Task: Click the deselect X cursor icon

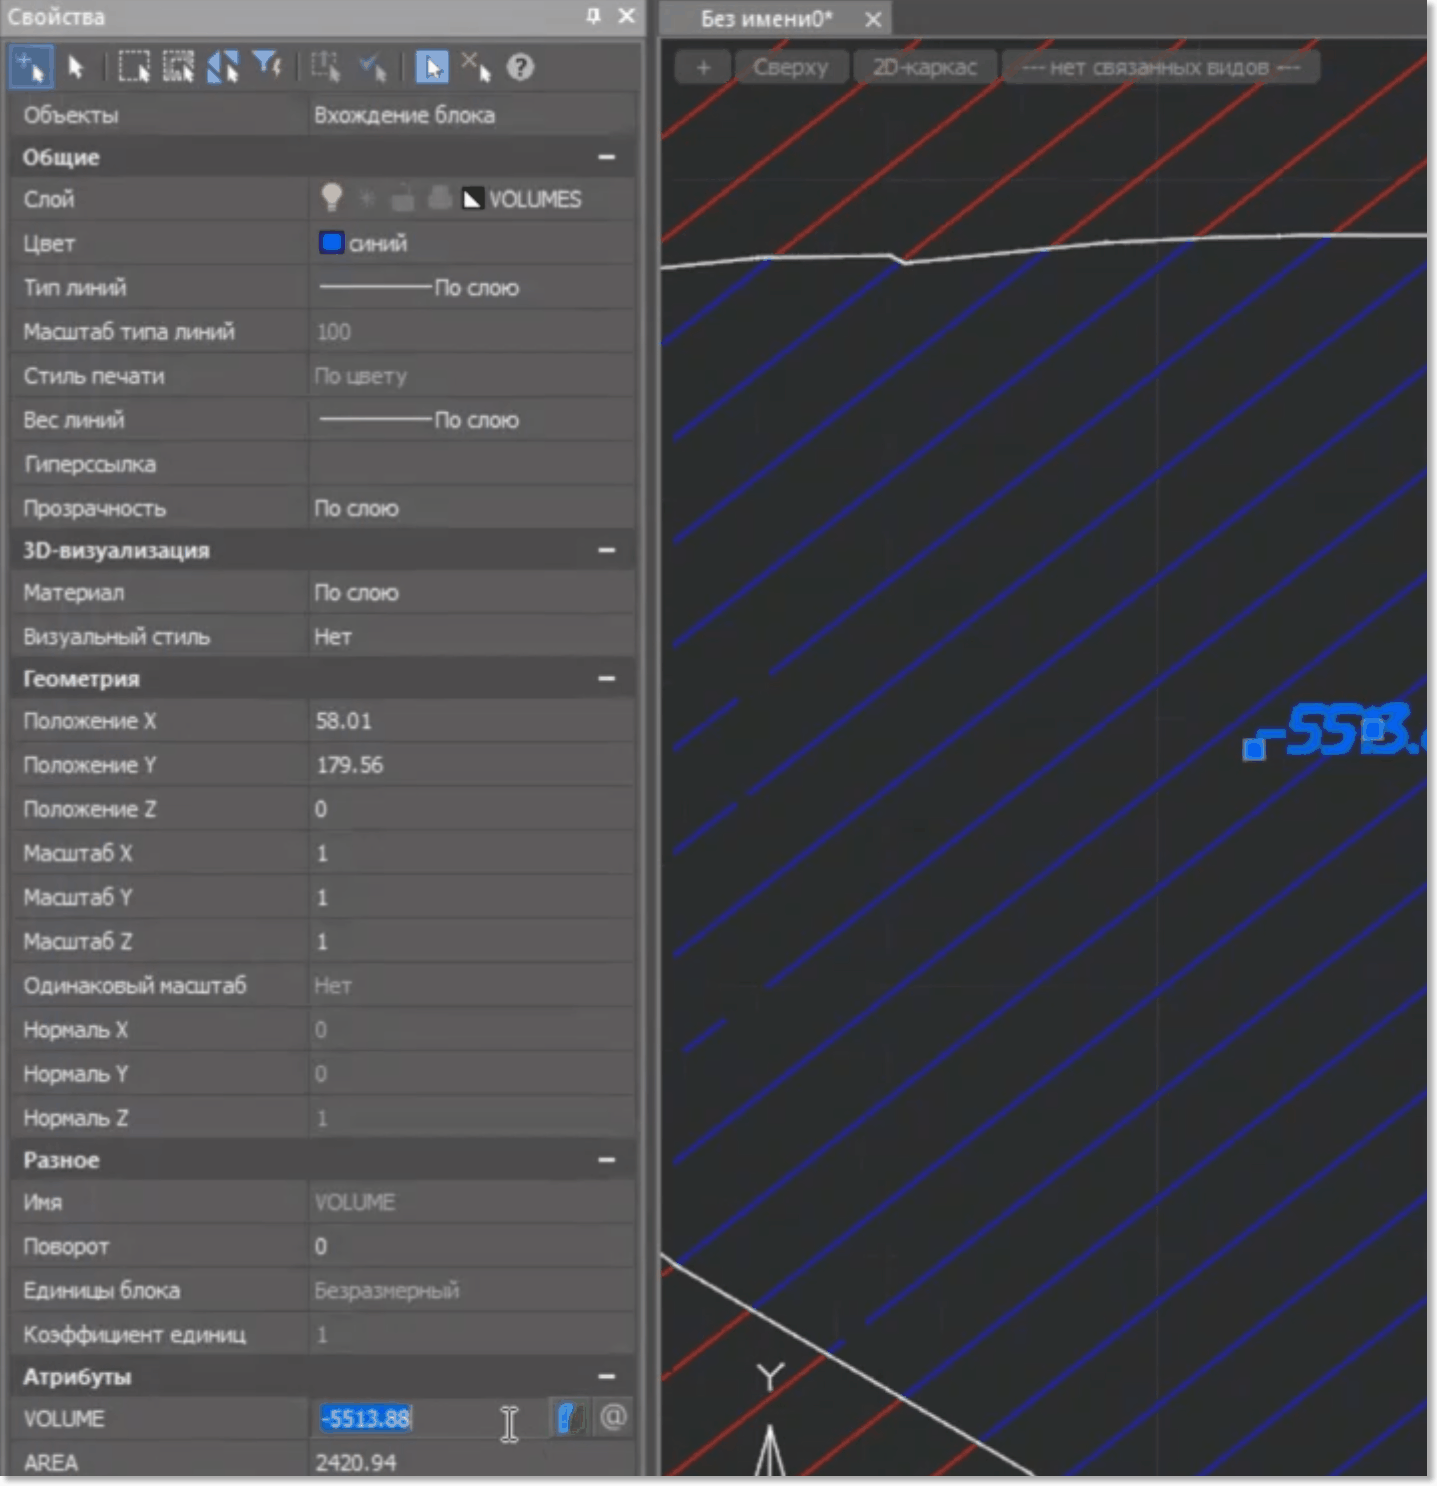Action: pos(476,68)
